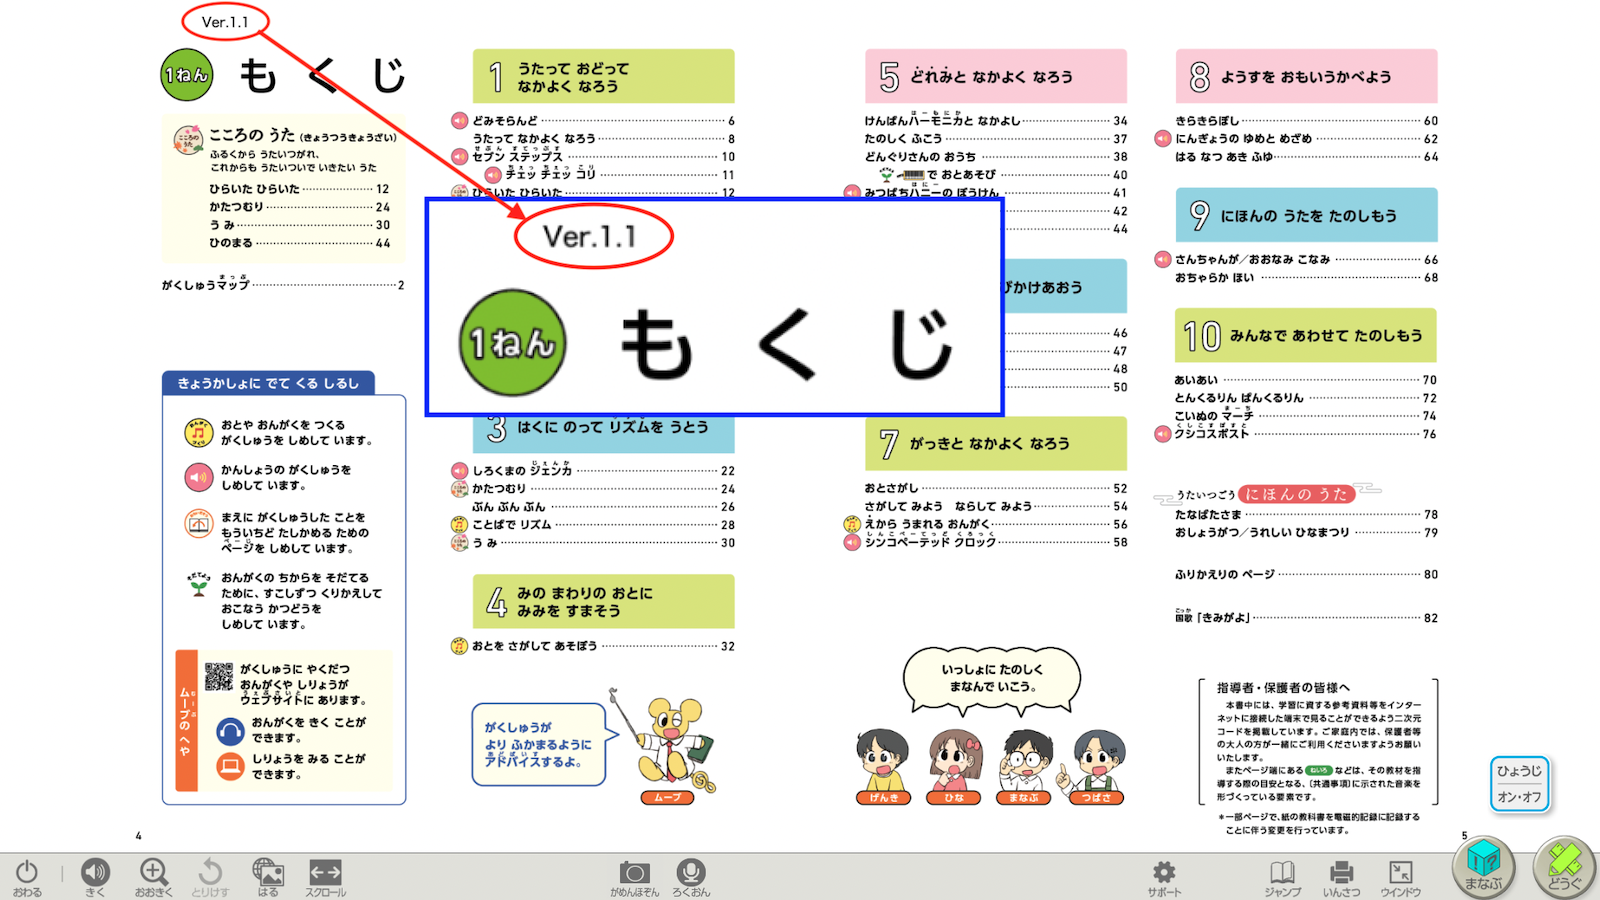Open the どうぐ pencil-and-ruler button
The width and height of the screenshot is (1600, 900).
(1564, 866)
